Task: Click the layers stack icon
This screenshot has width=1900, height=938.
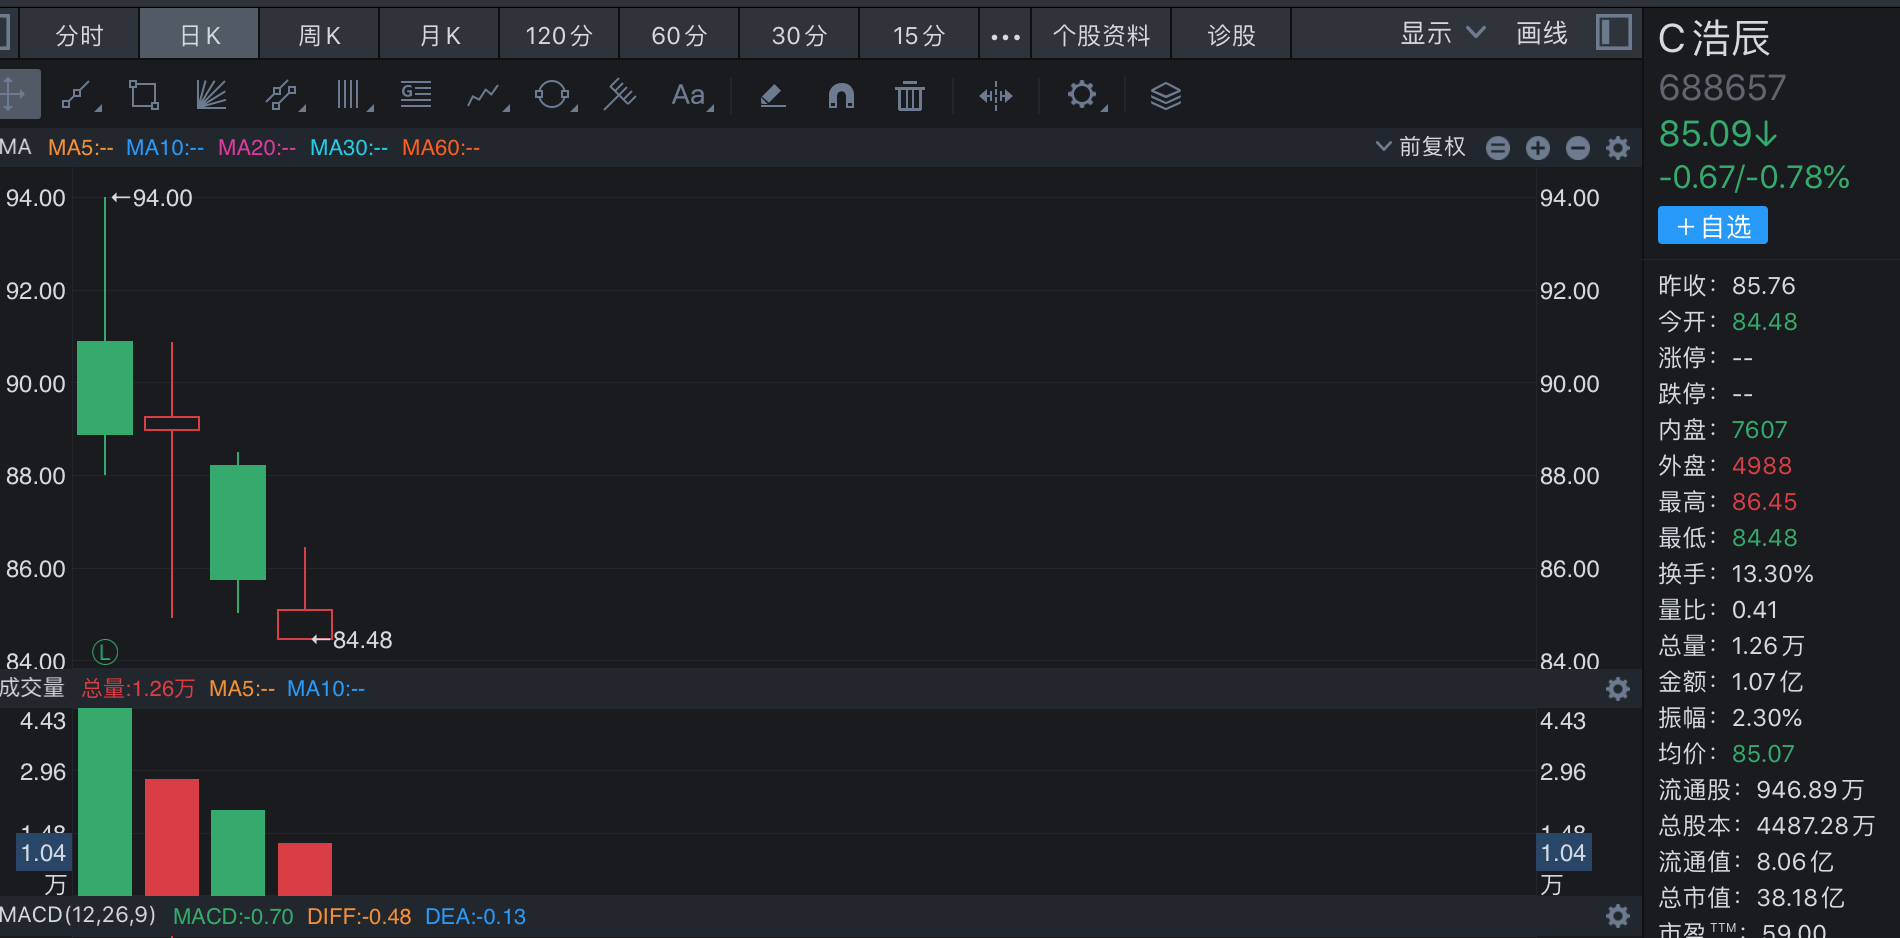Action: tap(1165, 96)
